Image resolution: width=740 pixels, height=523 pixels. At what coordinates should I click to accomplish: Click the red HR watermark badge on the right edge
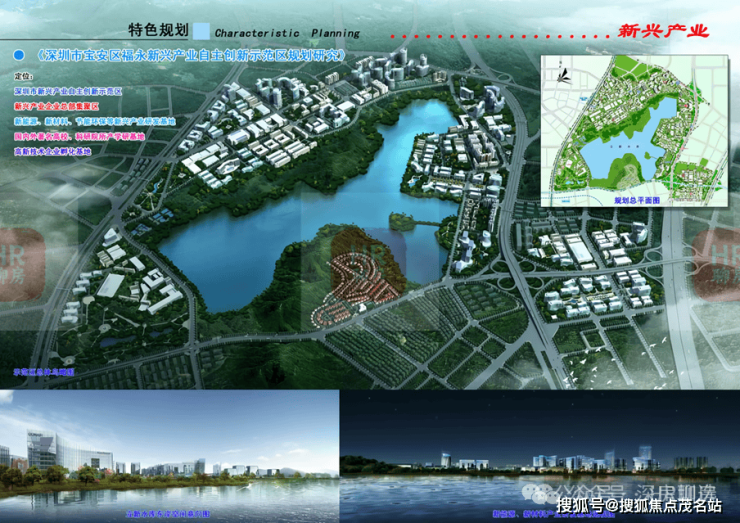click(x=717, y=264)
